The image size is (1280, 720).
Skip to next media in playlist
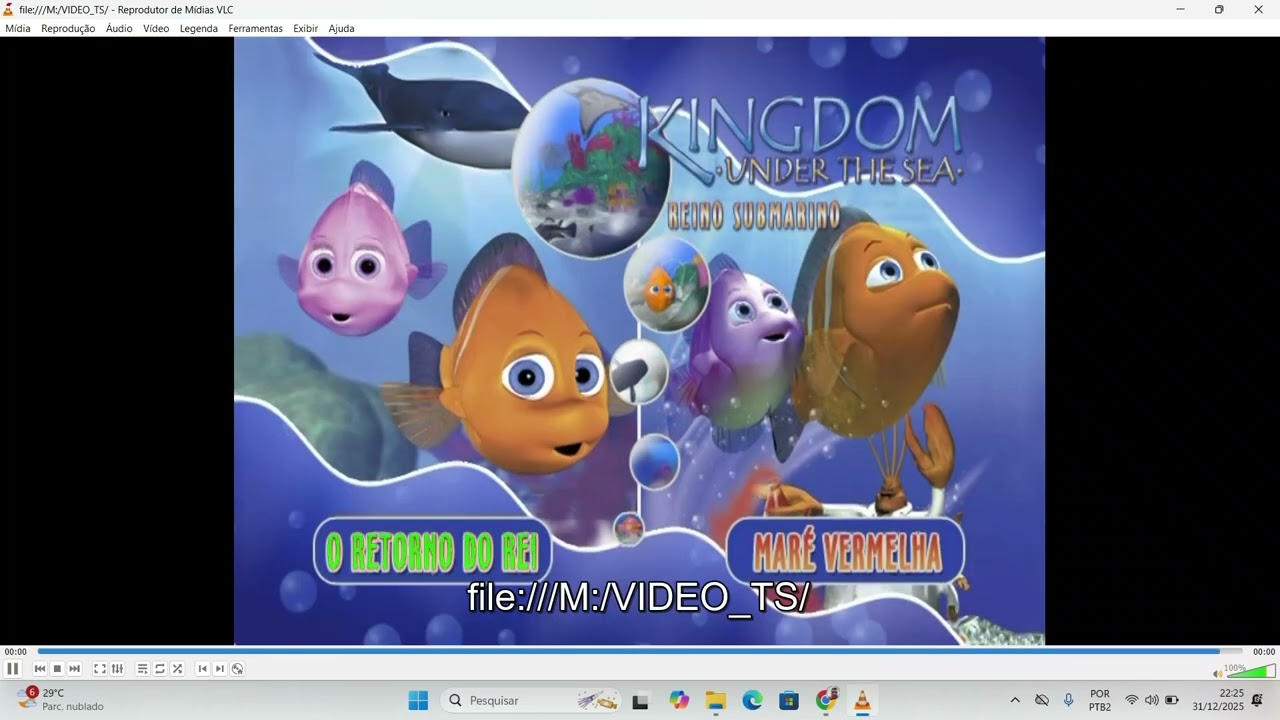[x=74, y=669]
